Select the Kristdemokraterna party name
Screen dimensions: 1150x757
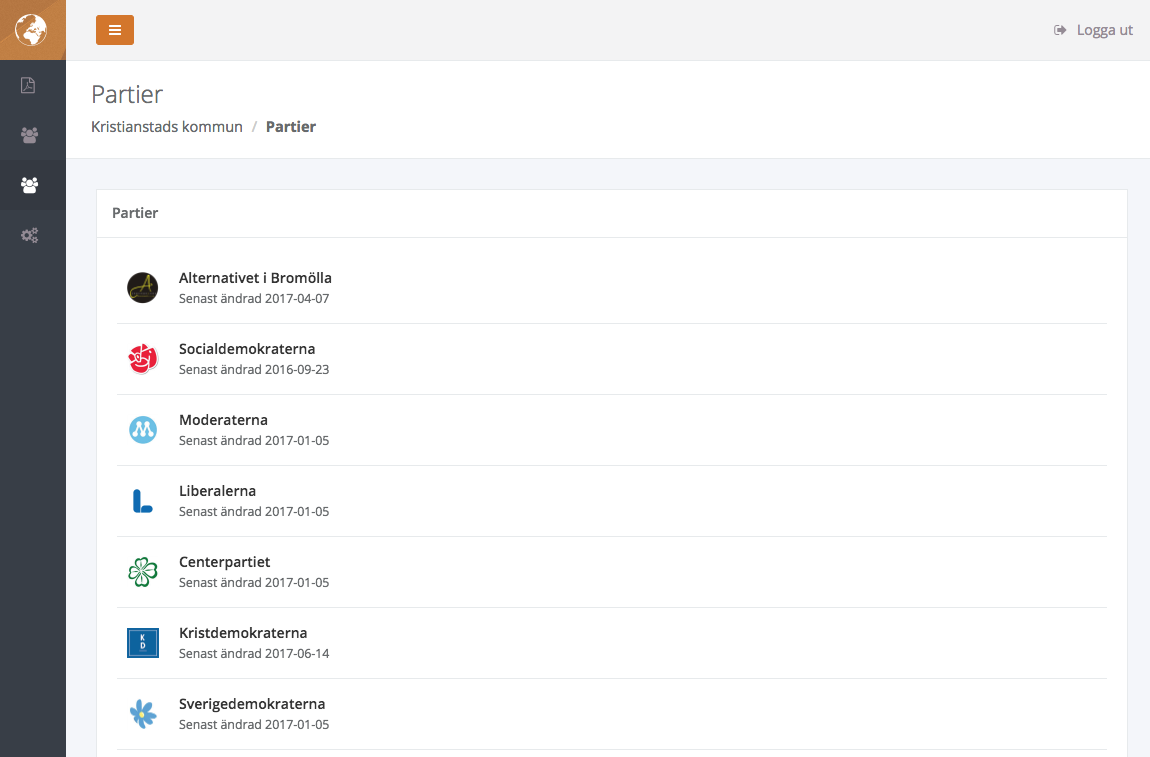(243, 633)
